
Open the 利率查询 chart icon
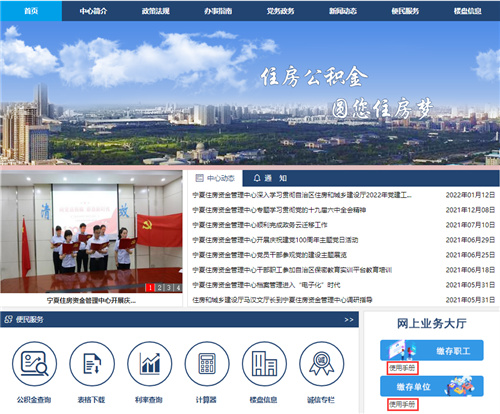pos(150,364)
